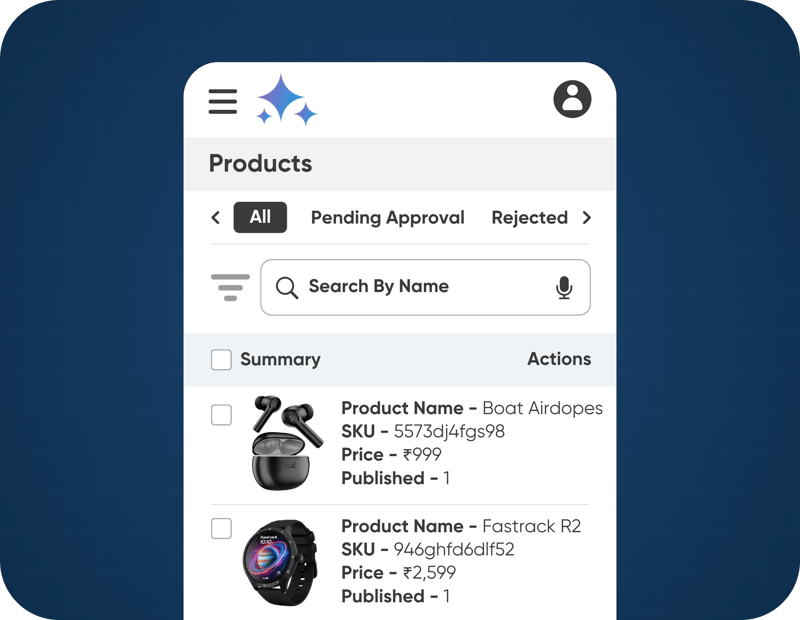
Task: Focus the Search By Name field
Action: click(x=426, y=287)
